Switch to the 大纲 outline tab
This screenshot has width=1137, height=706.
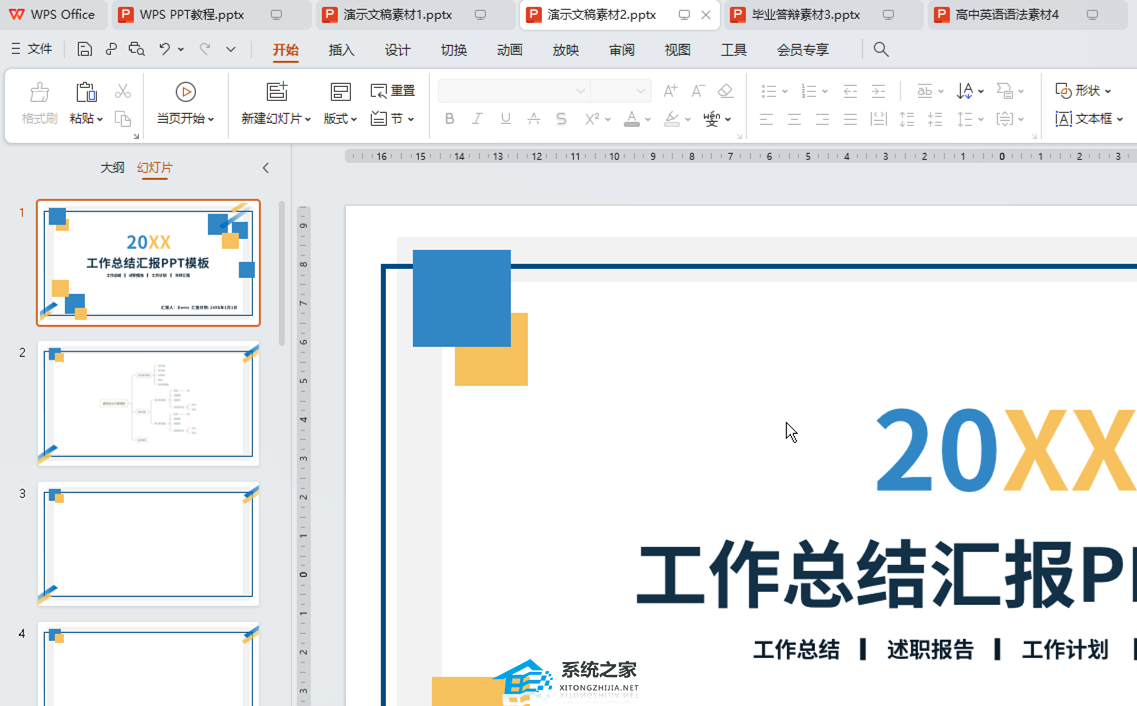(112, 167)
